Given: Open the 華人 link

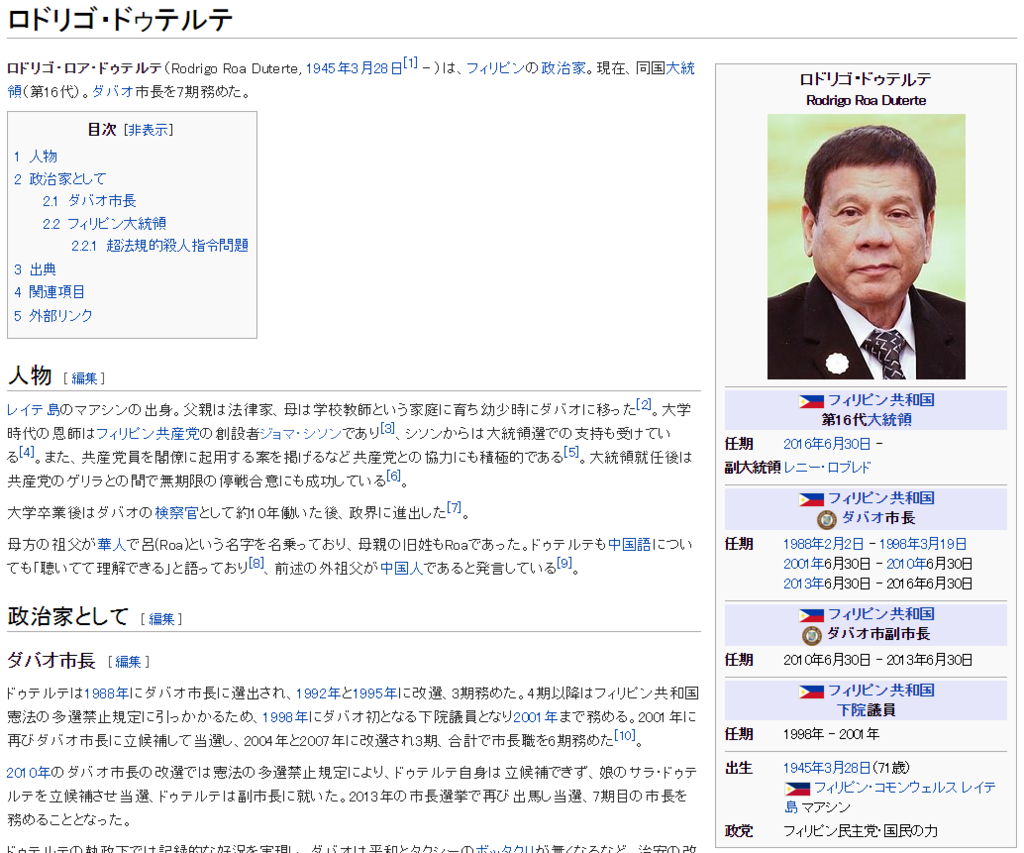Looking at the screenshot, I should pos(112,545).
